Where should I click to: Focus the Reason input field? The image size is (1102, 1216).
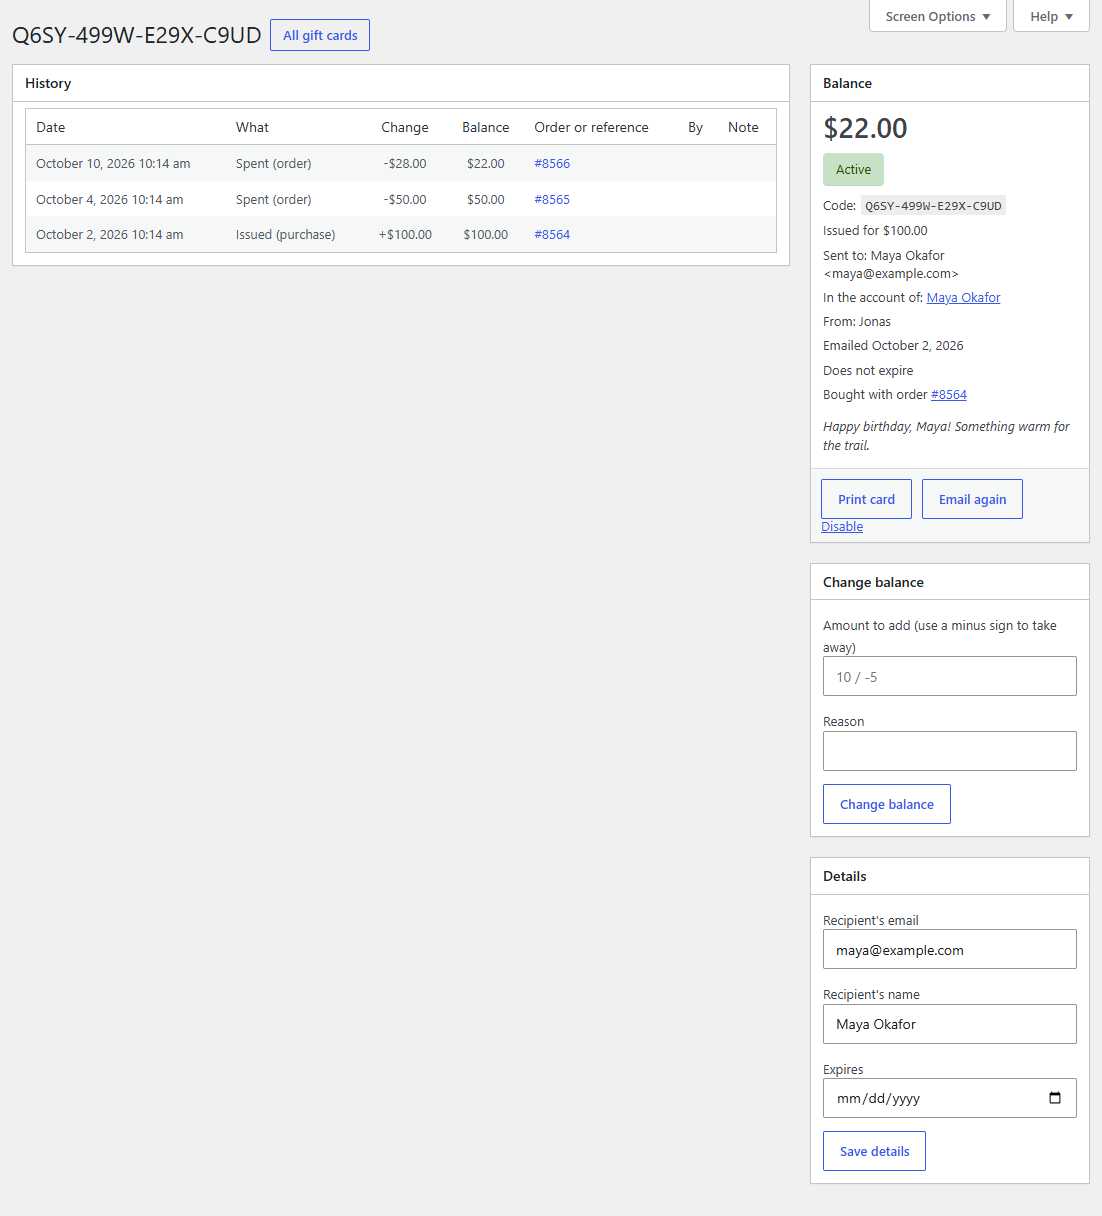(950, 751)
